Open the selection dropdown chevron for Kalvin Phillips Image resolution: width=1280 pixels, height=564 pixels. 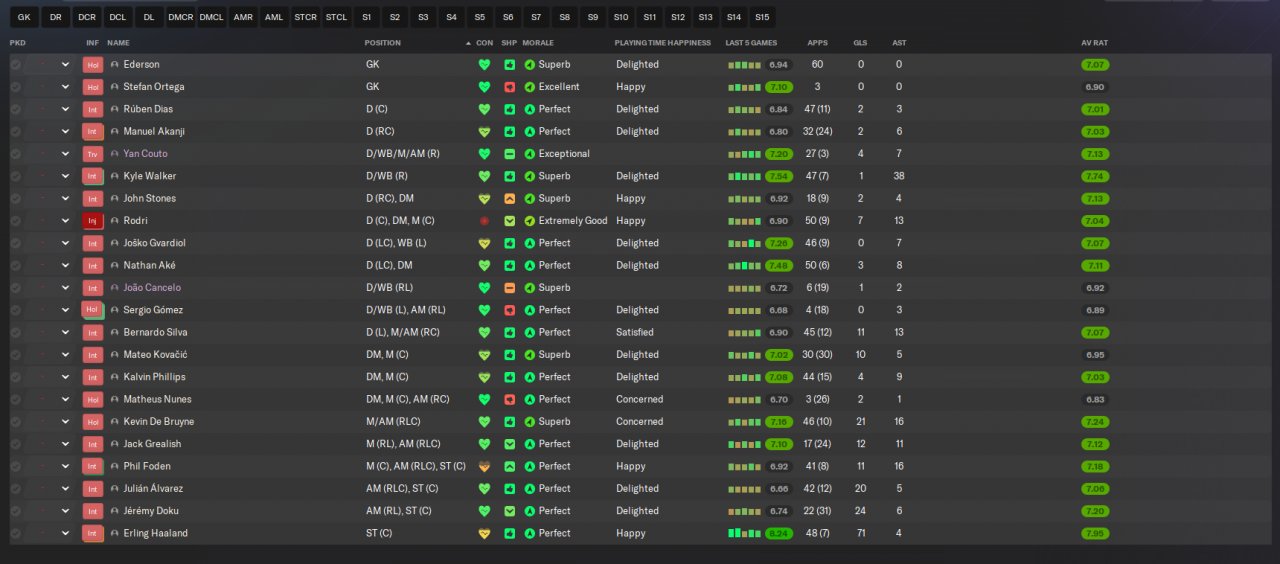pyautogui.click(x=66, y=377)
